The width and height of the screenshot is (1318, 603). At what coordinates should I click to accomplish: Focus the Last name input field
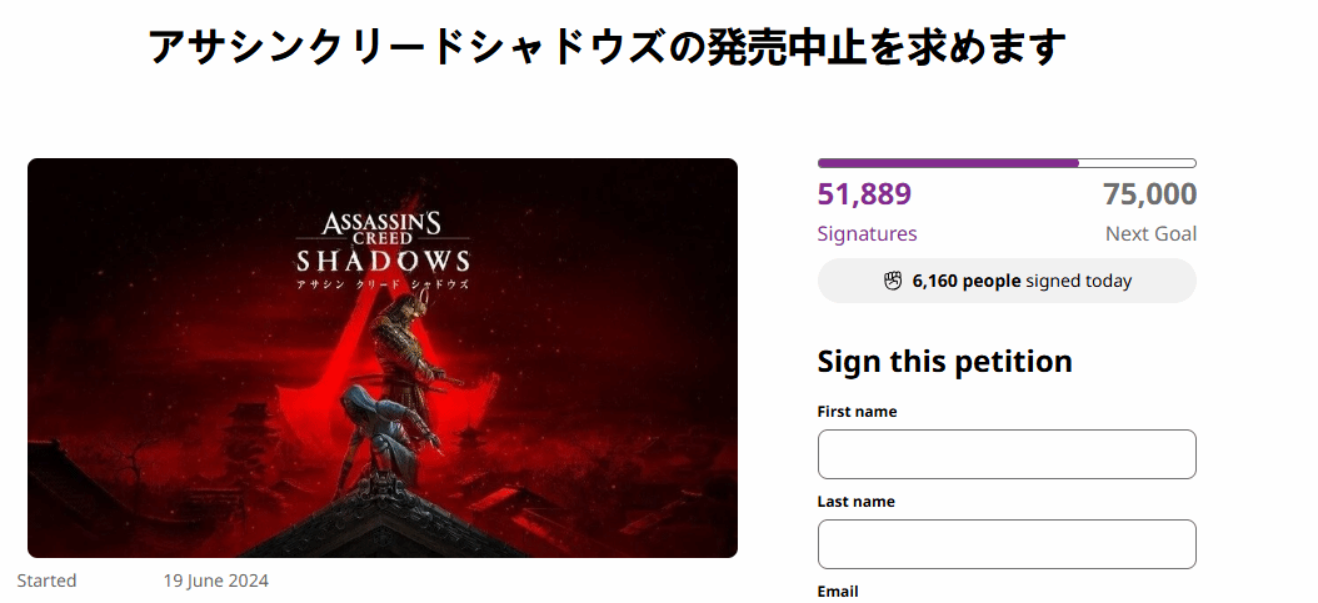1006,544
